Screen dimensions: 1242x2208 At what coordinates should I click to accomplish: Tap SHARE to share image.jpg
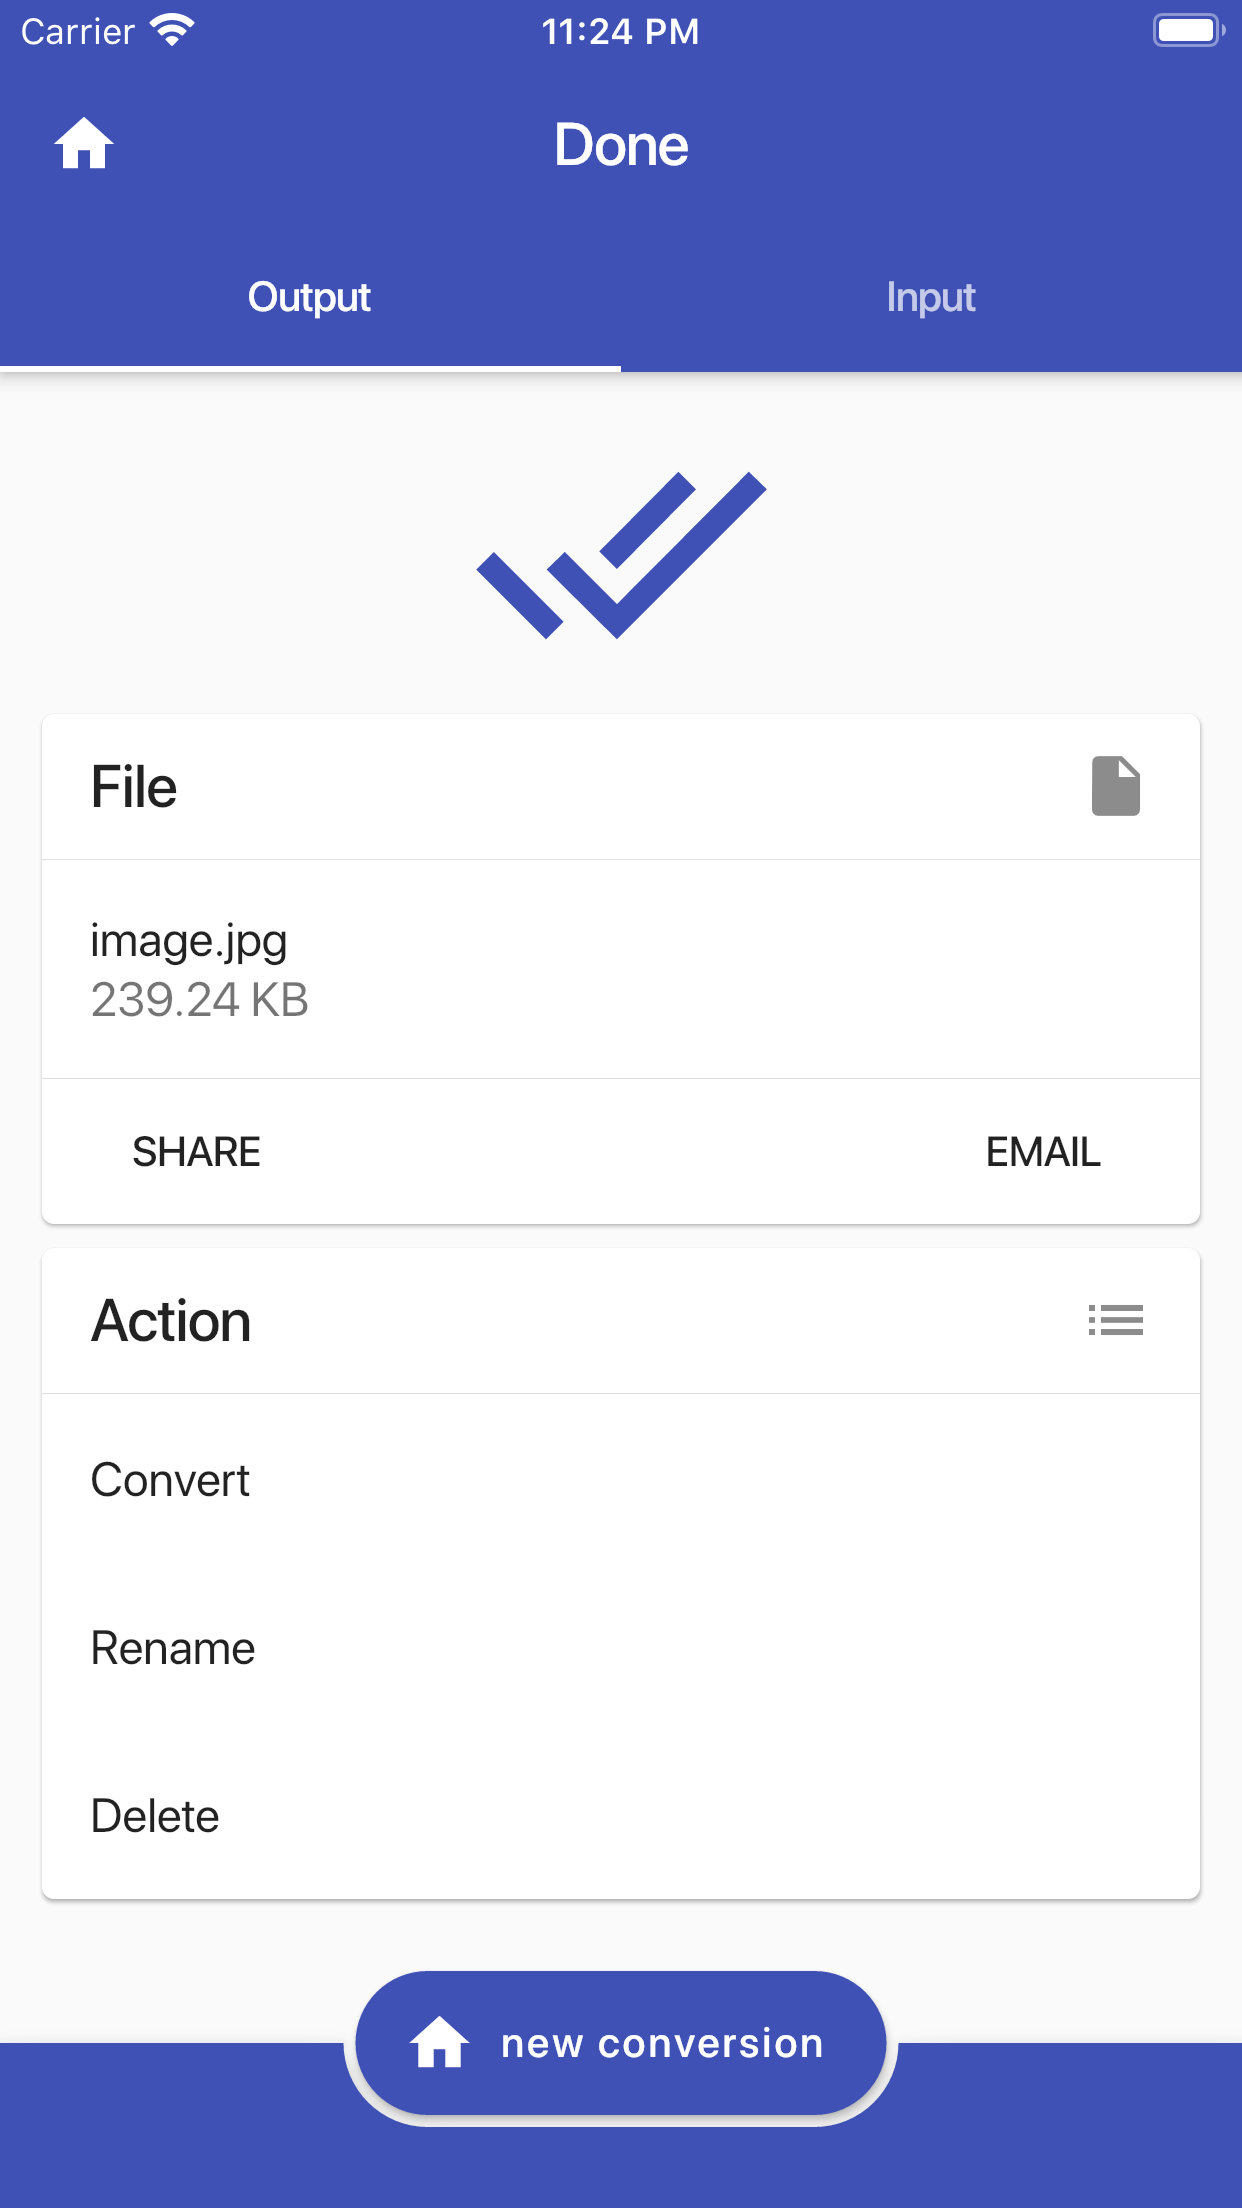(196, 1151)
